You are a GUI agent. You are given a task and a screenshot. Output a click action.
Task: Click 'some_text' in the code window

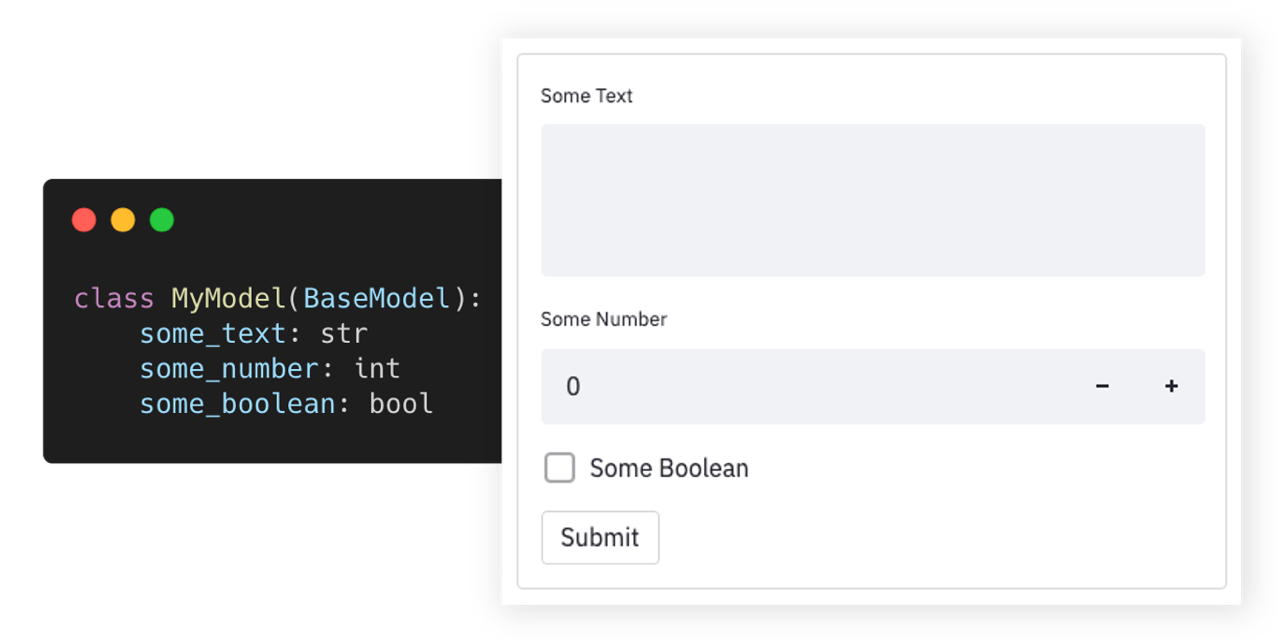[212, 334]
